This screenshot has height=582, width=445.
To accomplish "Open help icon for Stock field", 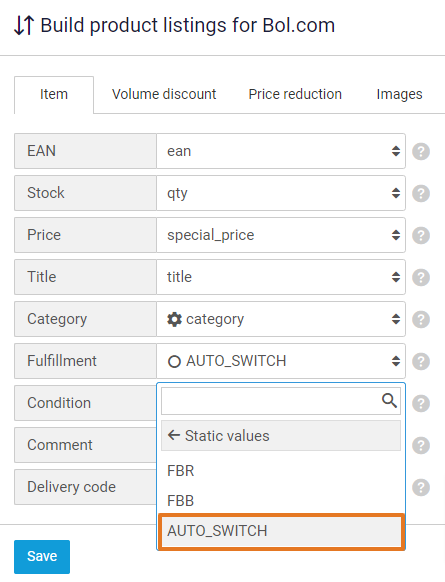I will [421, 193].
